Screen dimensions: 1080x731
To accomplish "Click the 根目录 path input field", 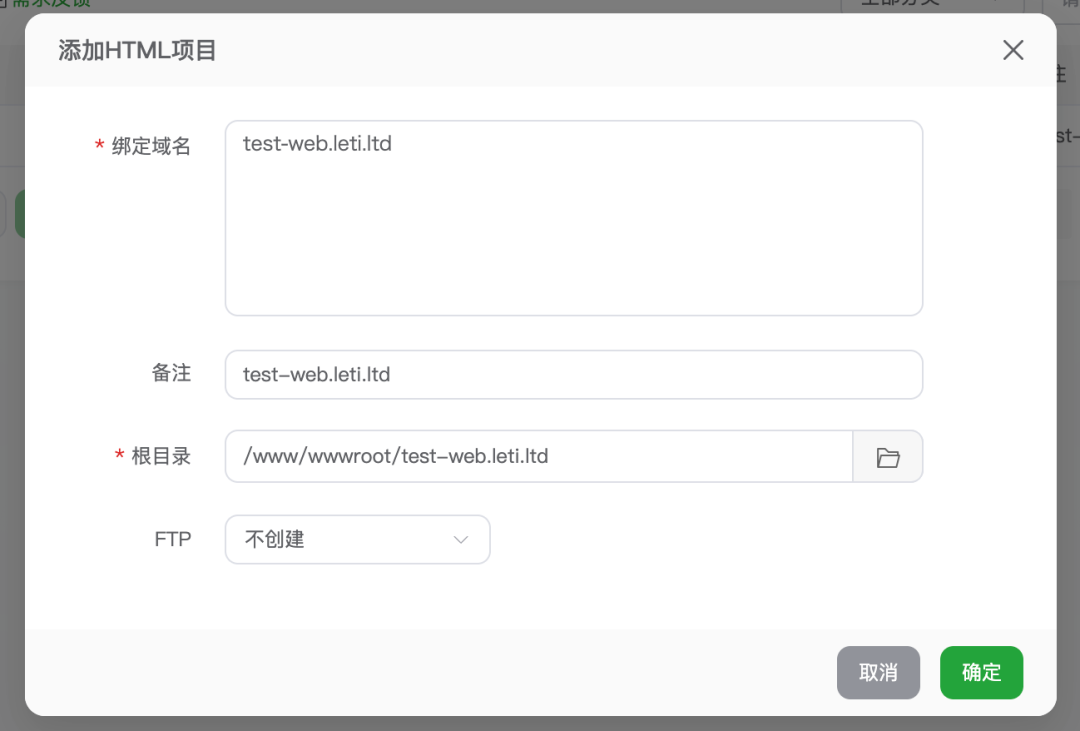I will tap(538, 457).
